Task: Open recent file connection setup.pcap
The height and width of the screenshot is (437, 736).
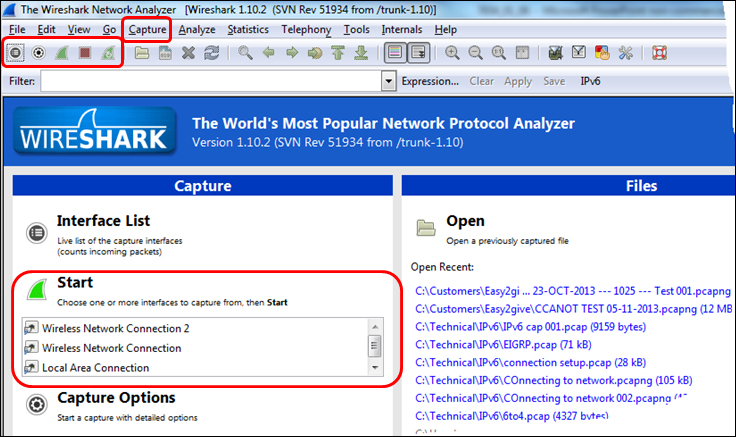Action: click(530, 362)
